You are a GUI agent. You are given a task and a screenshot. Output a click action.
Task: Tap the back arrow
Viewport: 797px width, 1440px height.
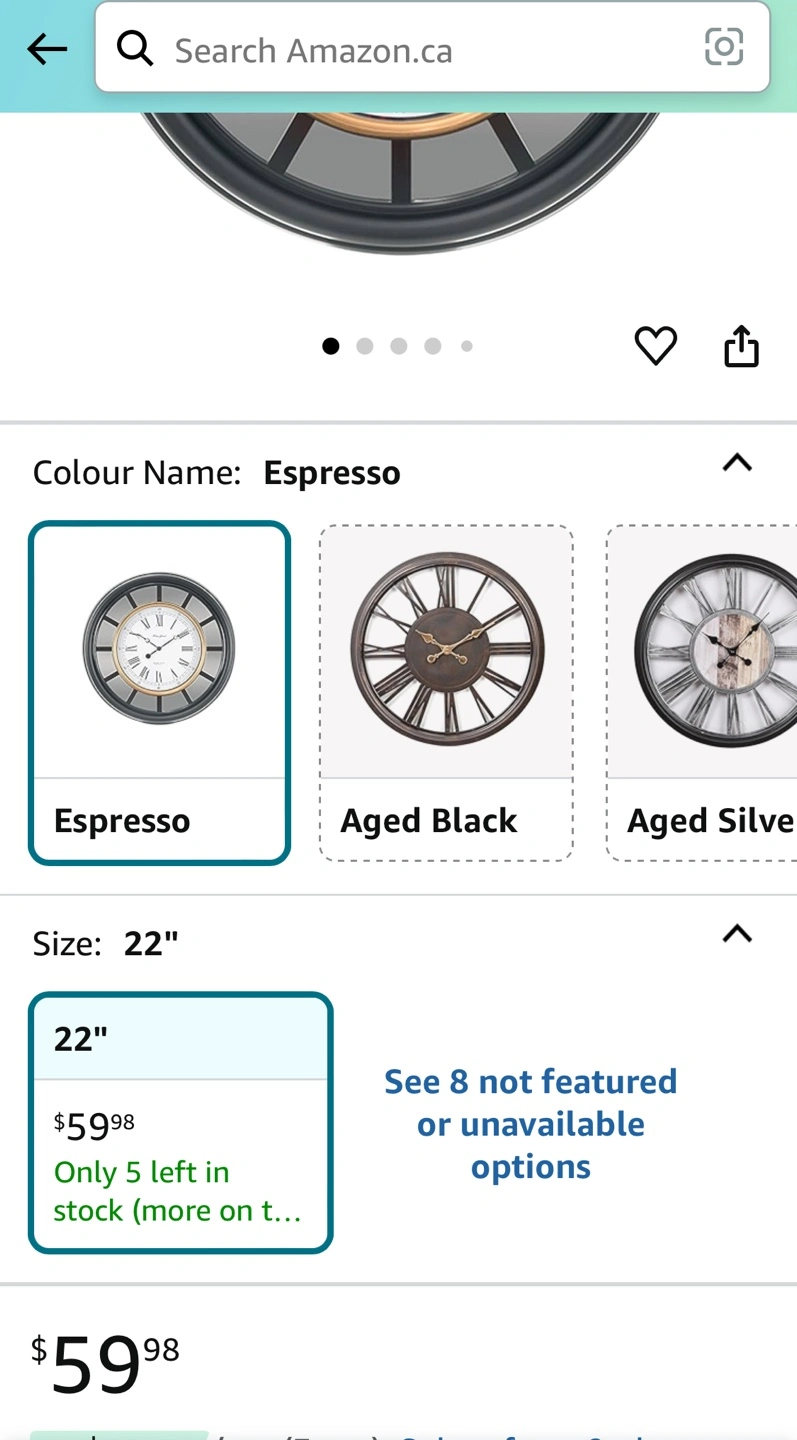[x=46, y=49]
